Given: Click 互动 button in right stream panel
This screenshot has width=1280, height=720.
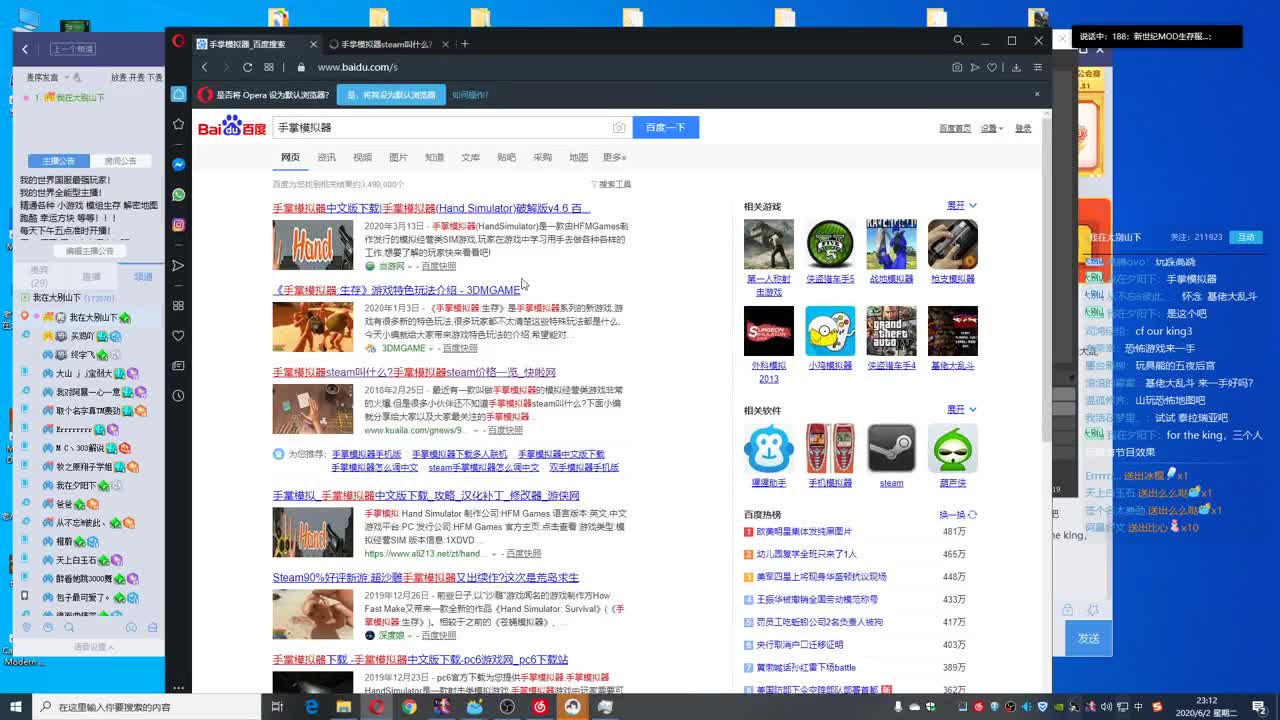Looking at the screenshot, I should [x=1246, y=237].
